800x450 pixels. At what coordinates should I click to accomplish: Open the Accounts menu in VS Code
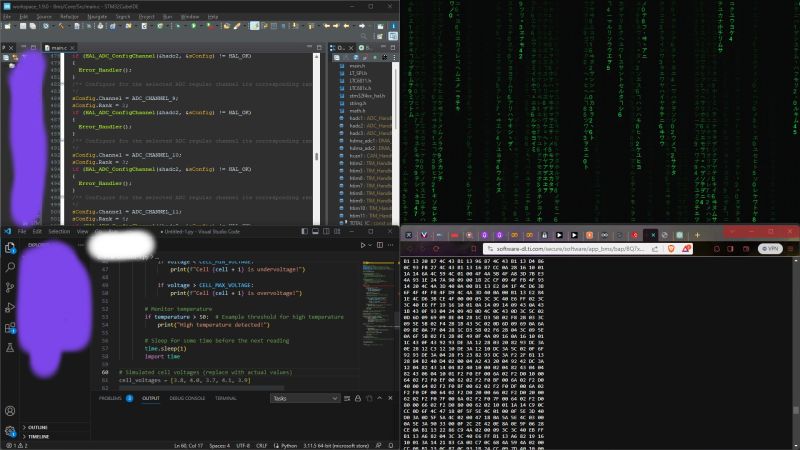point(10,411)
